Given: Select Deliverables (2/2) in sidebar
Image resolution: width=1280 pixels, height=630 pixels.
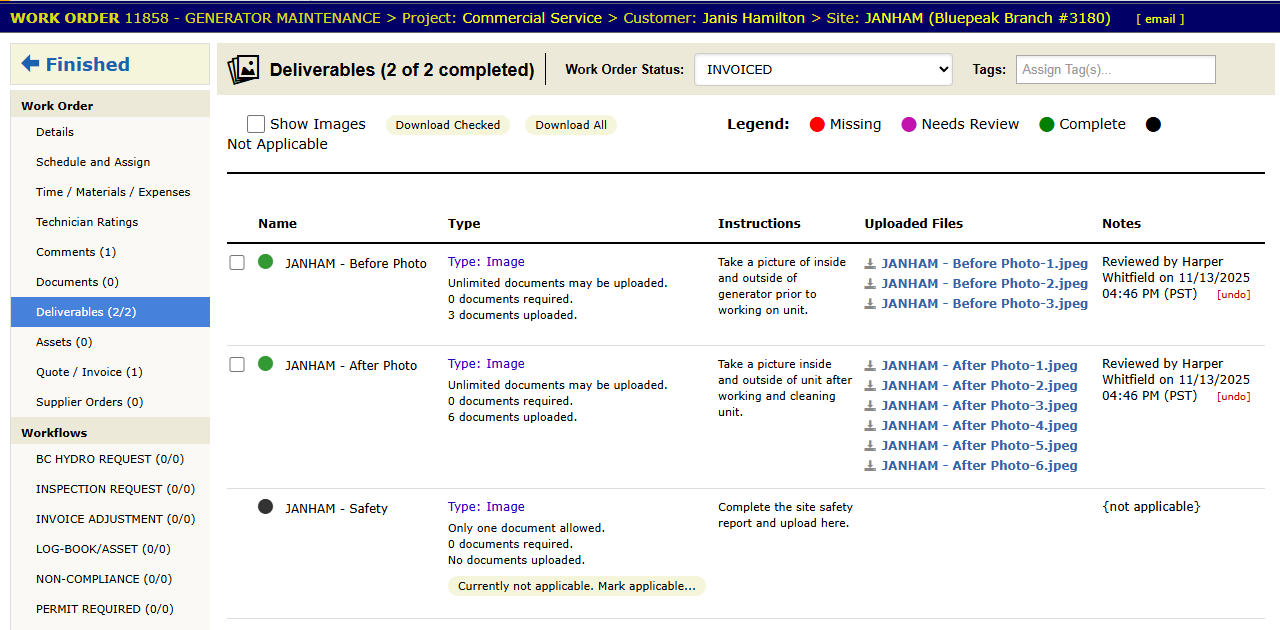Looking at the screenshot, I should pos(110,312).
